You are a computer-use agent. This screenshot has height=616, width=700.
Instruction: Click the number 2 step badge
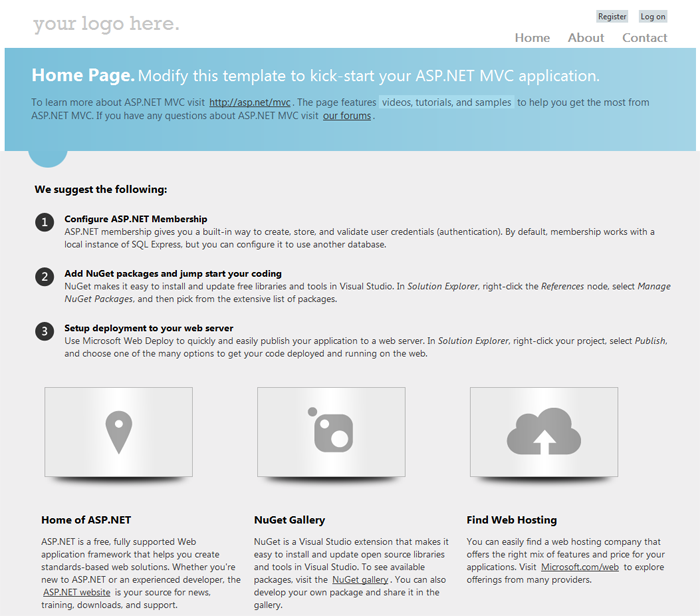click(45, 277)
